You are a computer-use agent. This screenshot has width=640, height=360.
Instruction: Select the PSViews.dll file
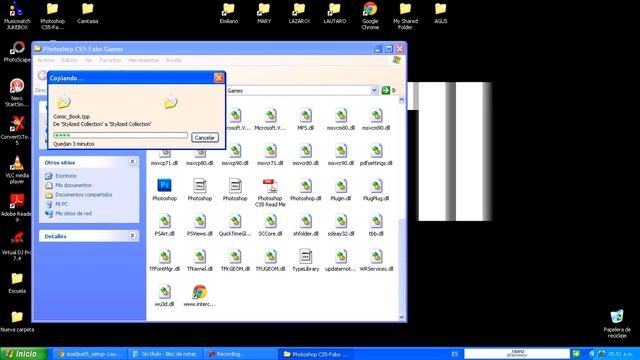pyautogui.click(x=200, y=225)
